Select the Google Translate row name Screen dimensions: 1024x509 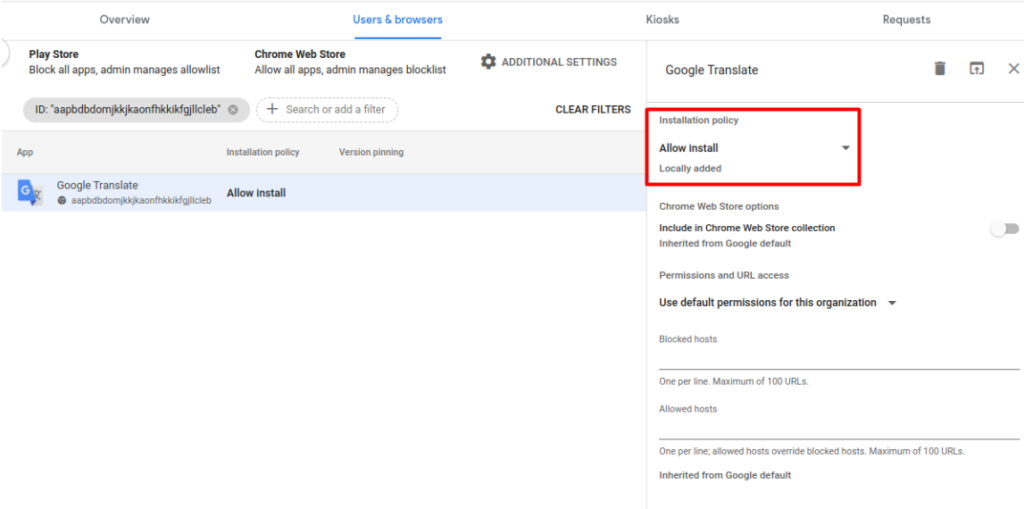coord(97,186)
